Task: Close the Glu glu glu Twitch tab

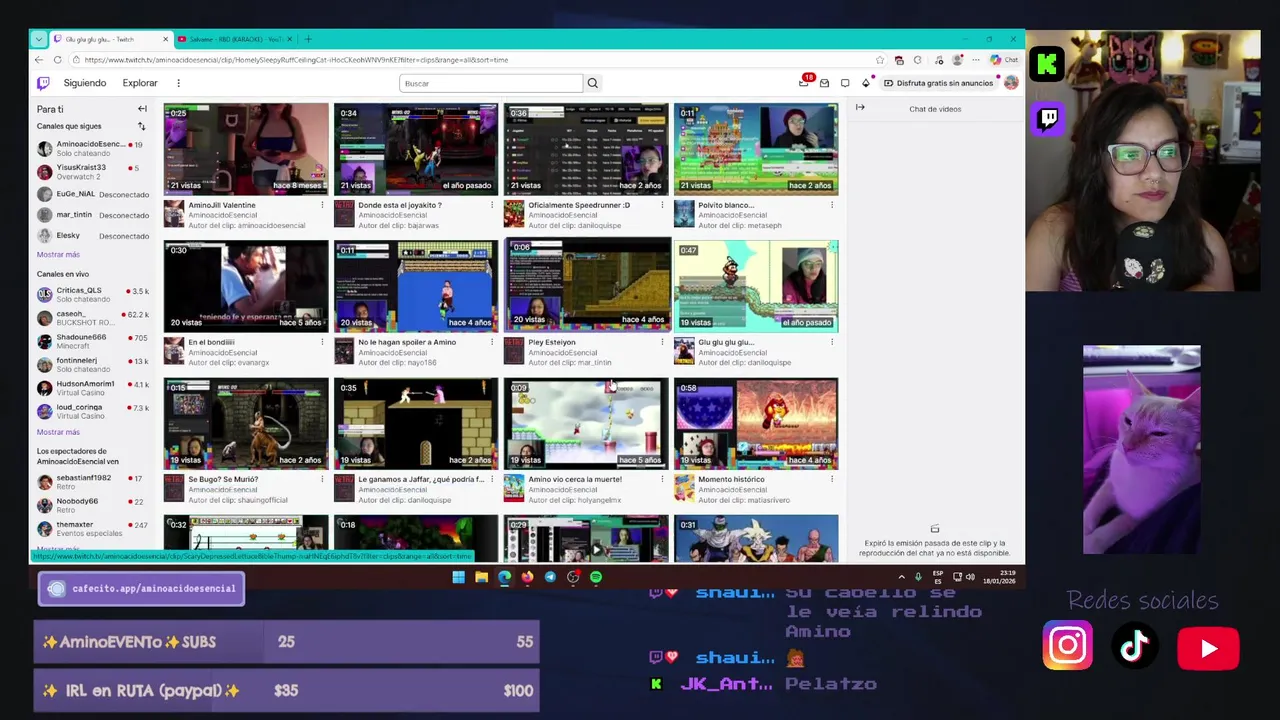Action: [165, 39]
